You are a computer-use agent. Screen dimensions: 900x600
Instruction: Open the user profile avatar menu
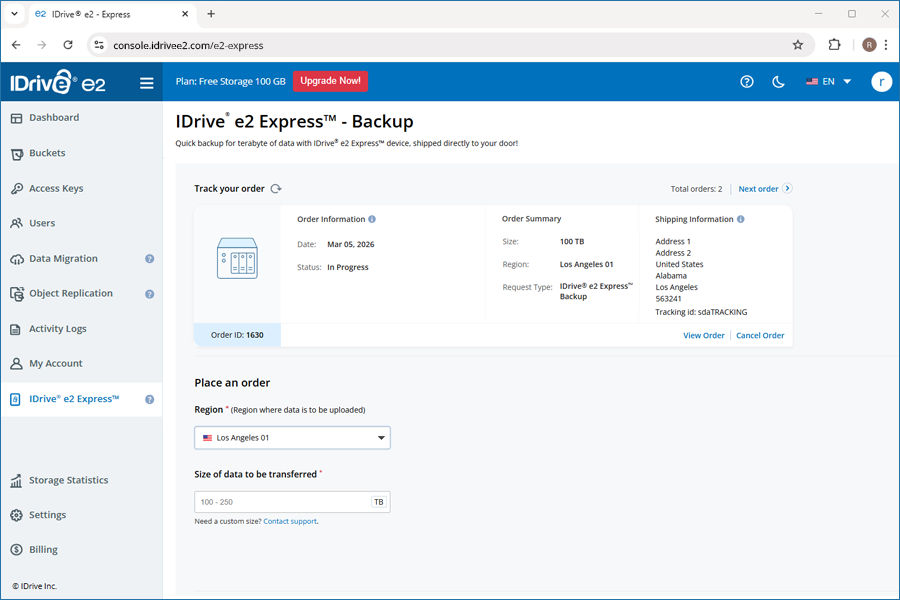[881, 82]
